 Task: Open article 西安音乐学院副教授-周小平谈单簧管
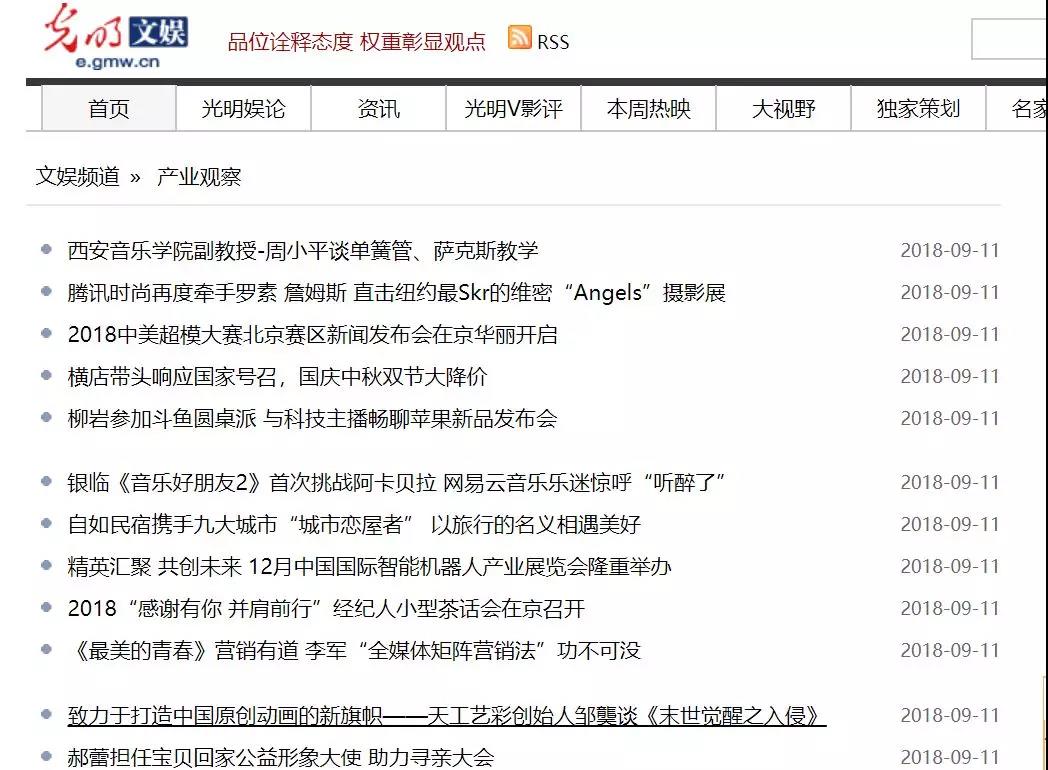click(x=303, y=251)
